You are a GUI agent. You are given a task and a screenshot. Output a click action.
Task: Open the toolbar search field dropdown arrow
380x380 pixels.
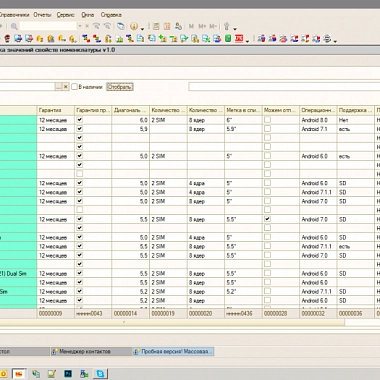80,26
